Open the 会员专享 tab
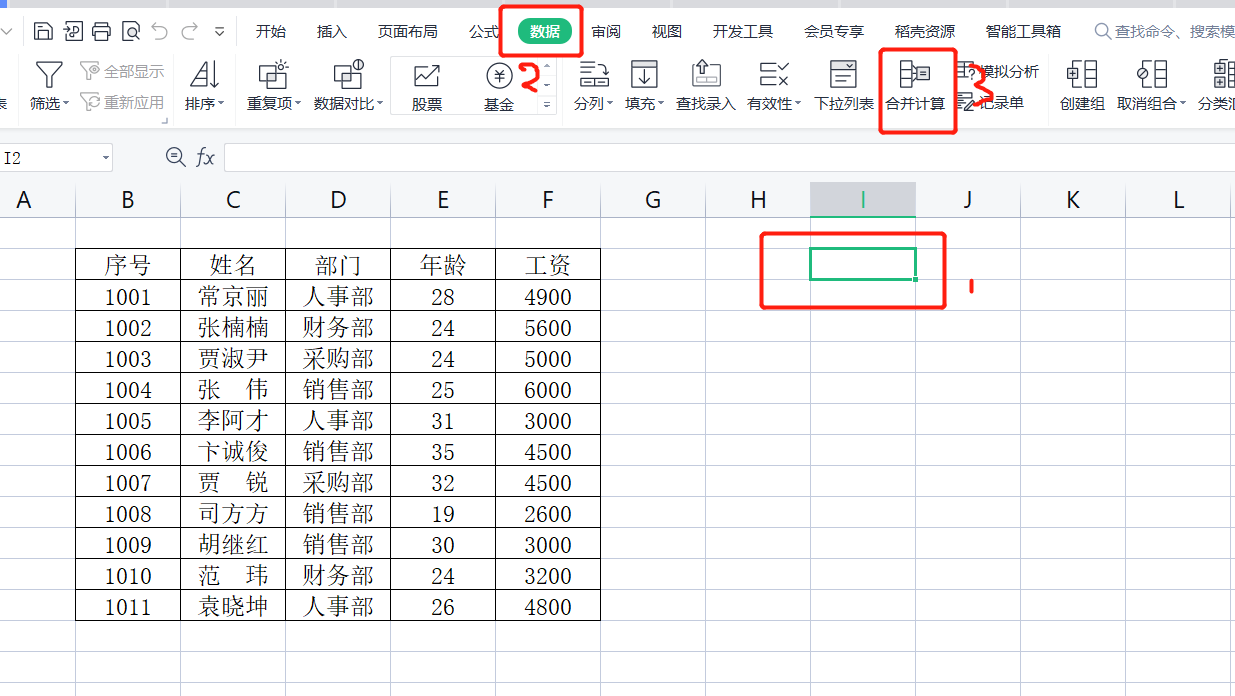1235x696 pixels. point(834,32)
